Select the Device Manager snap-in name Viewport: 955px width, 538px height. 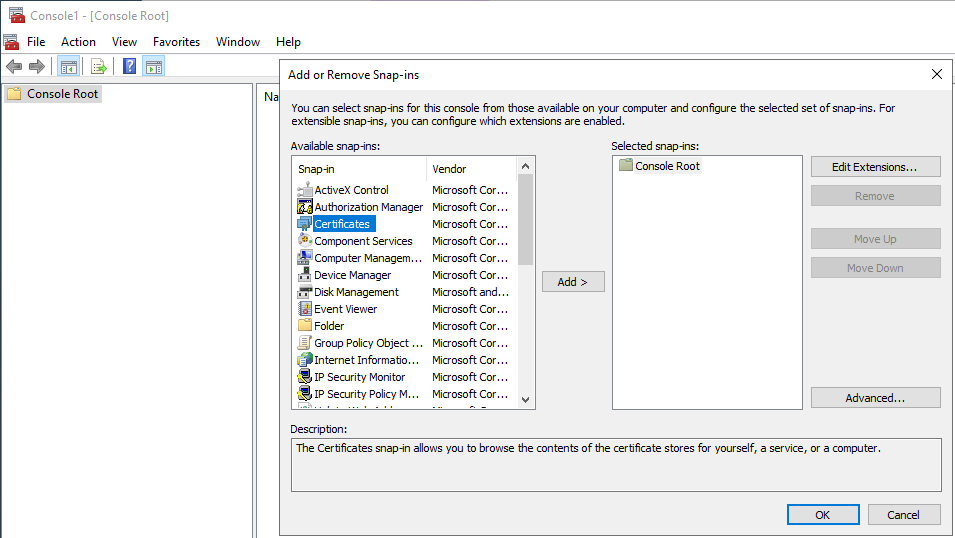point(353,275)
